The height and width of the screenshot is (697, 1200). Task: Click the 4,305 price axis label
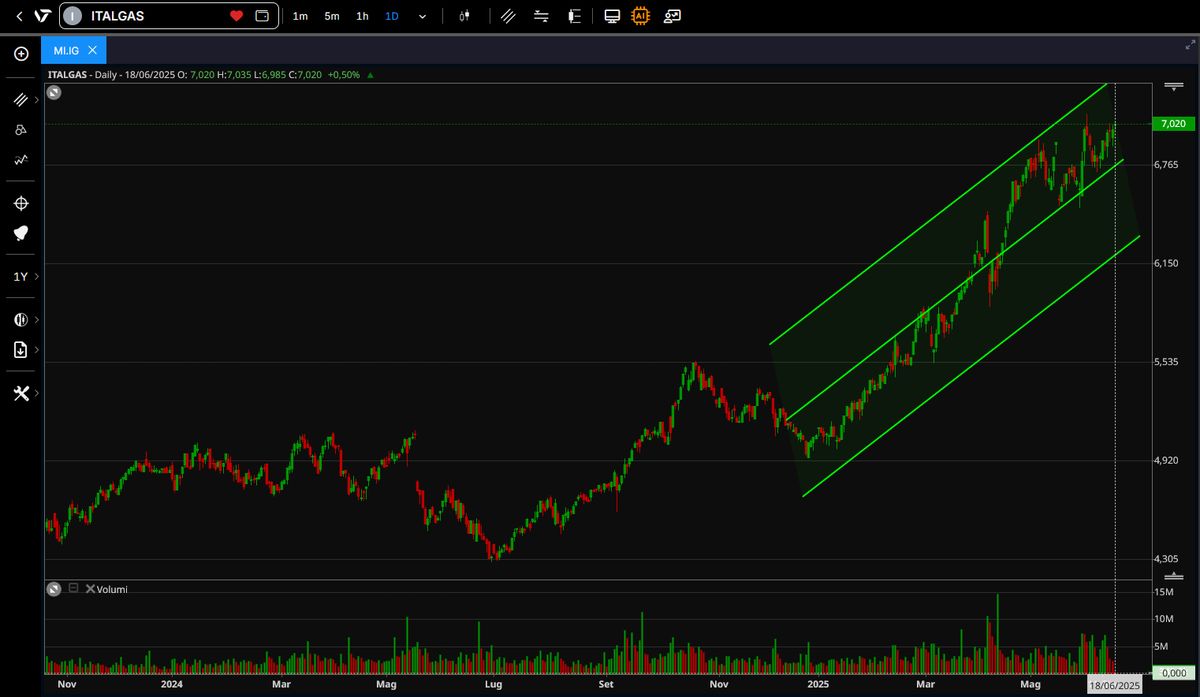[1166, 559]
